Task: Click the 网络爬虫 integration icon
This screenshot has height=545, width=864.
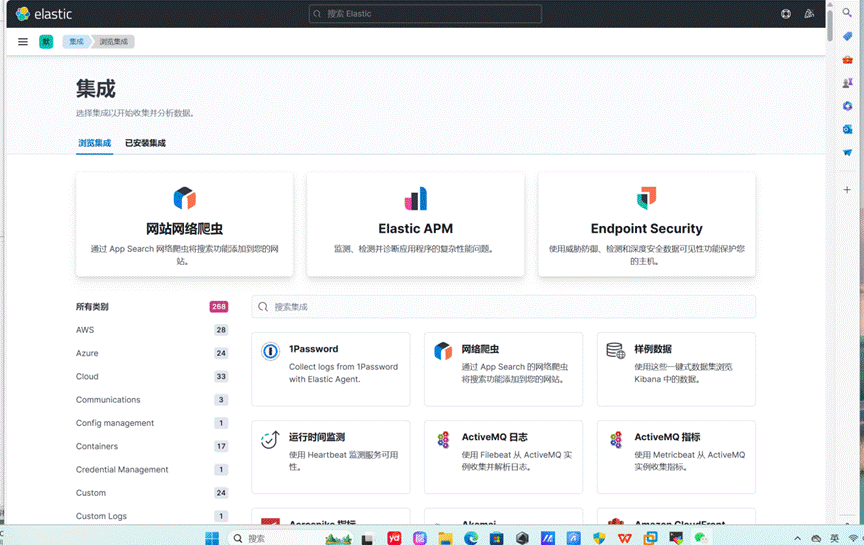Action: (443, 350)
